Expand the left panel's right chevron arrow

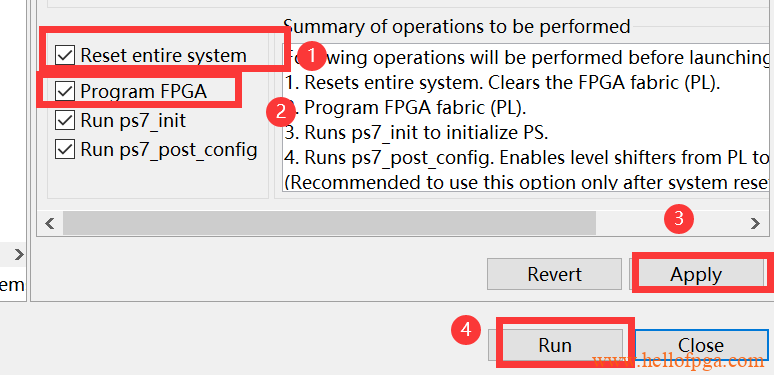point(19,255)
